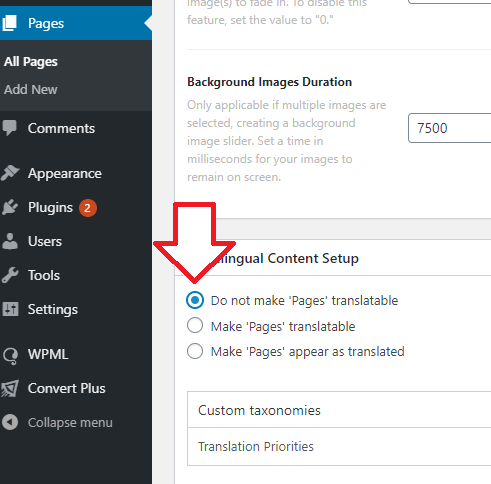491x484 pixels.
Task: Click the Convert Plus icon
Action: point(10,388)
